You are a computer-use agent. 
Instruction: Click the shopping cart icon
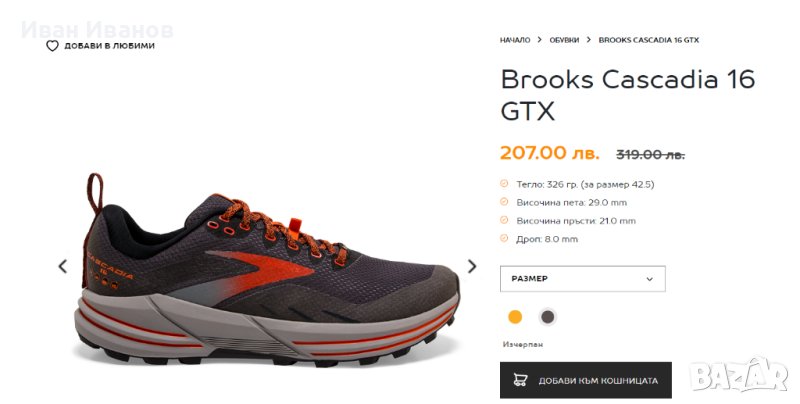[520, 380]
